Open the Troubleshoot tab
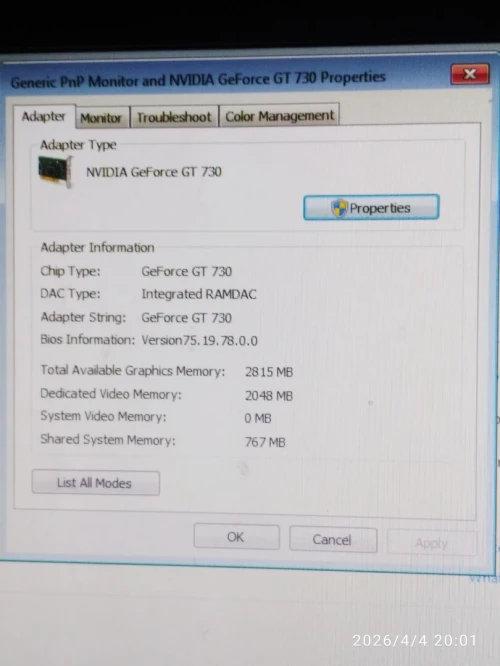 tap(174, 117)
